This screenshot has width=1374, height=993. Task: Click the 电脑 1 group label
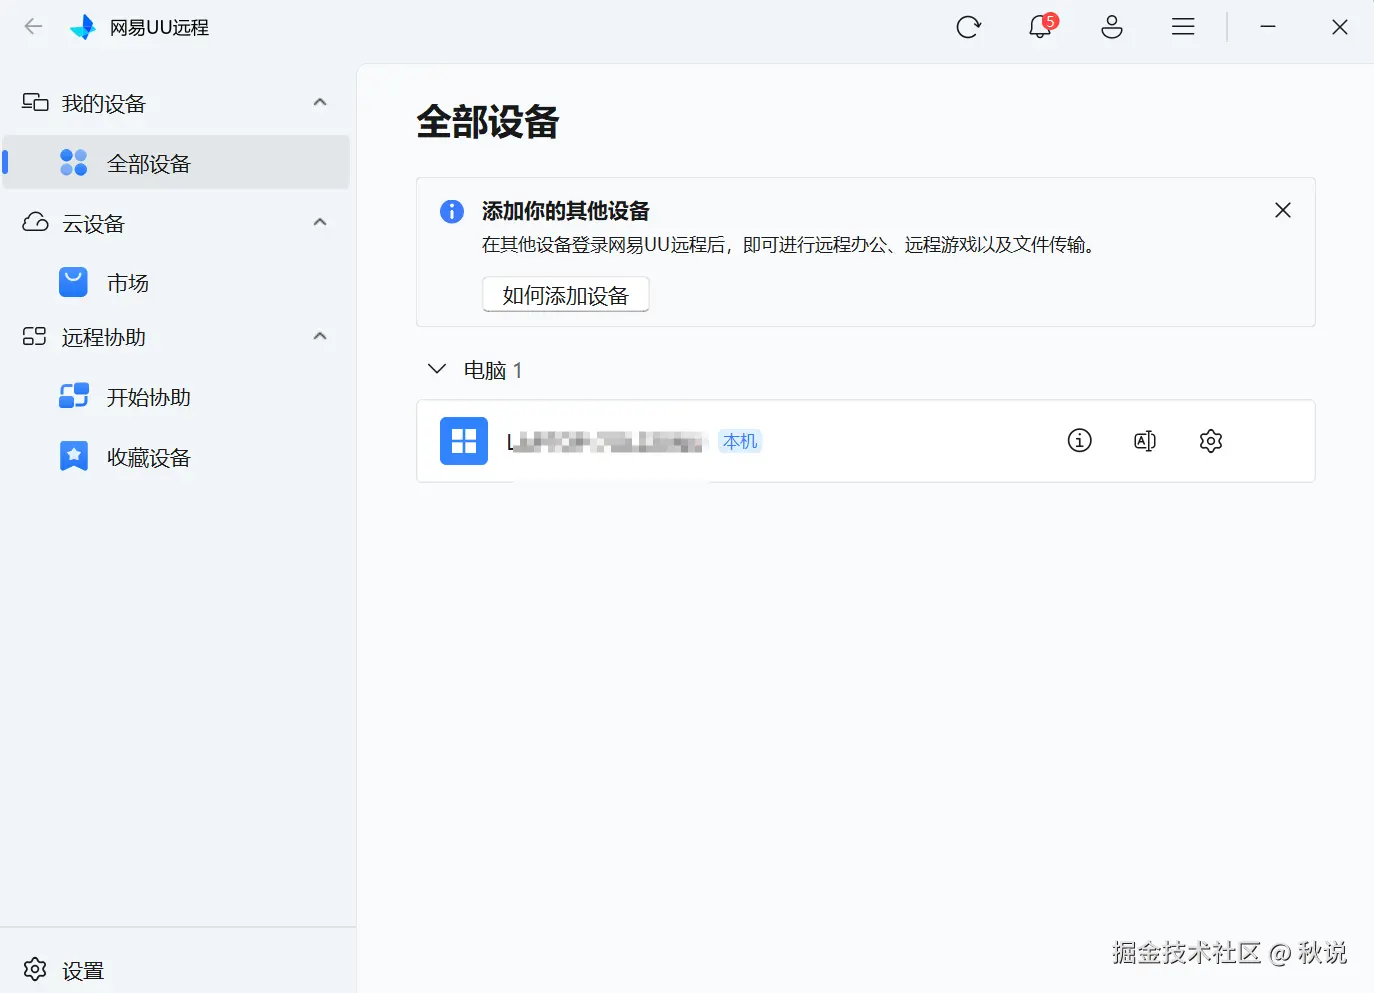tap(493, 370)
